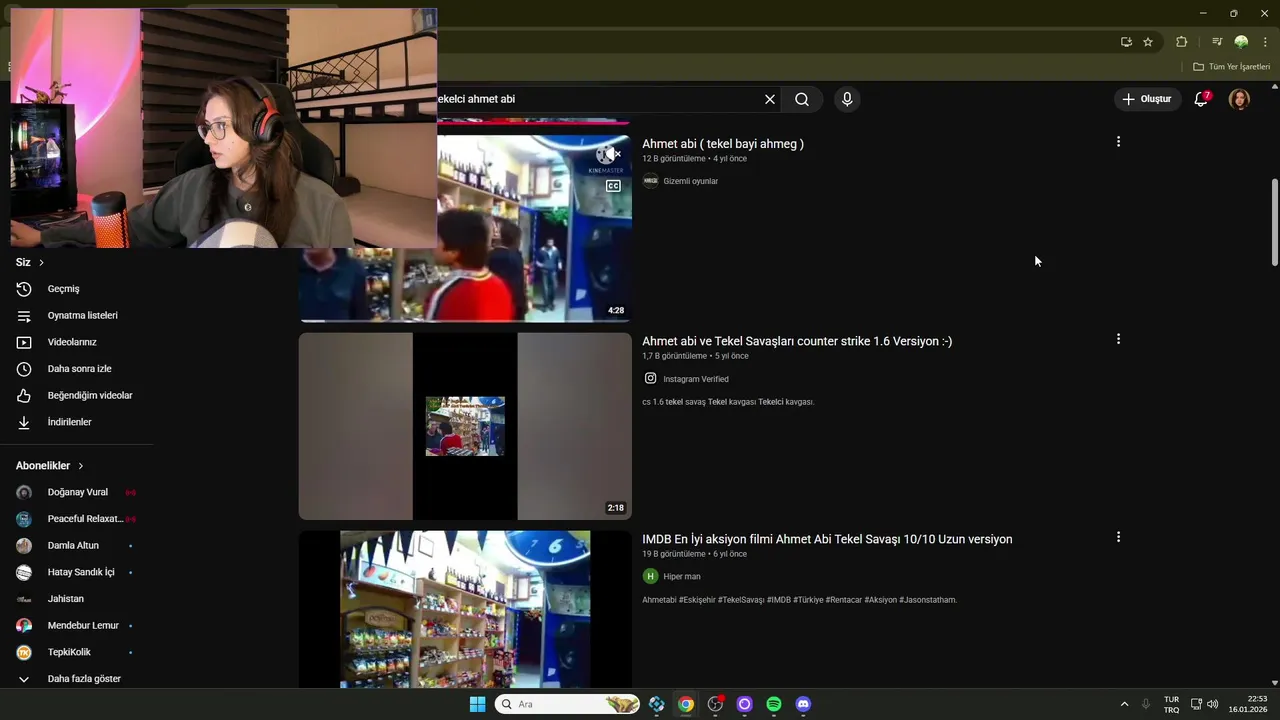Viewport: 1280px width, 720px height.
Task: Open the title Ahmet abi ( tekel bayi ahmeg )
Action: [x=723, y=144]
